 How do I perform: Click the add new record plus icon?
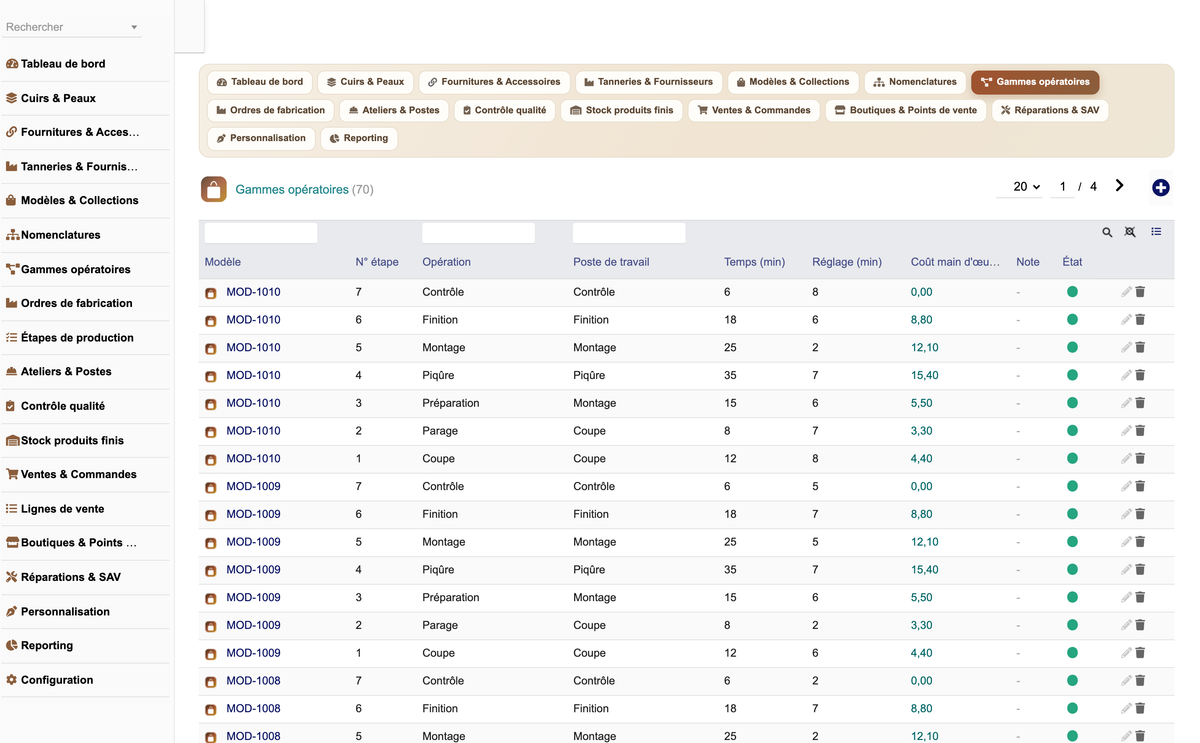pos(1160,188)
